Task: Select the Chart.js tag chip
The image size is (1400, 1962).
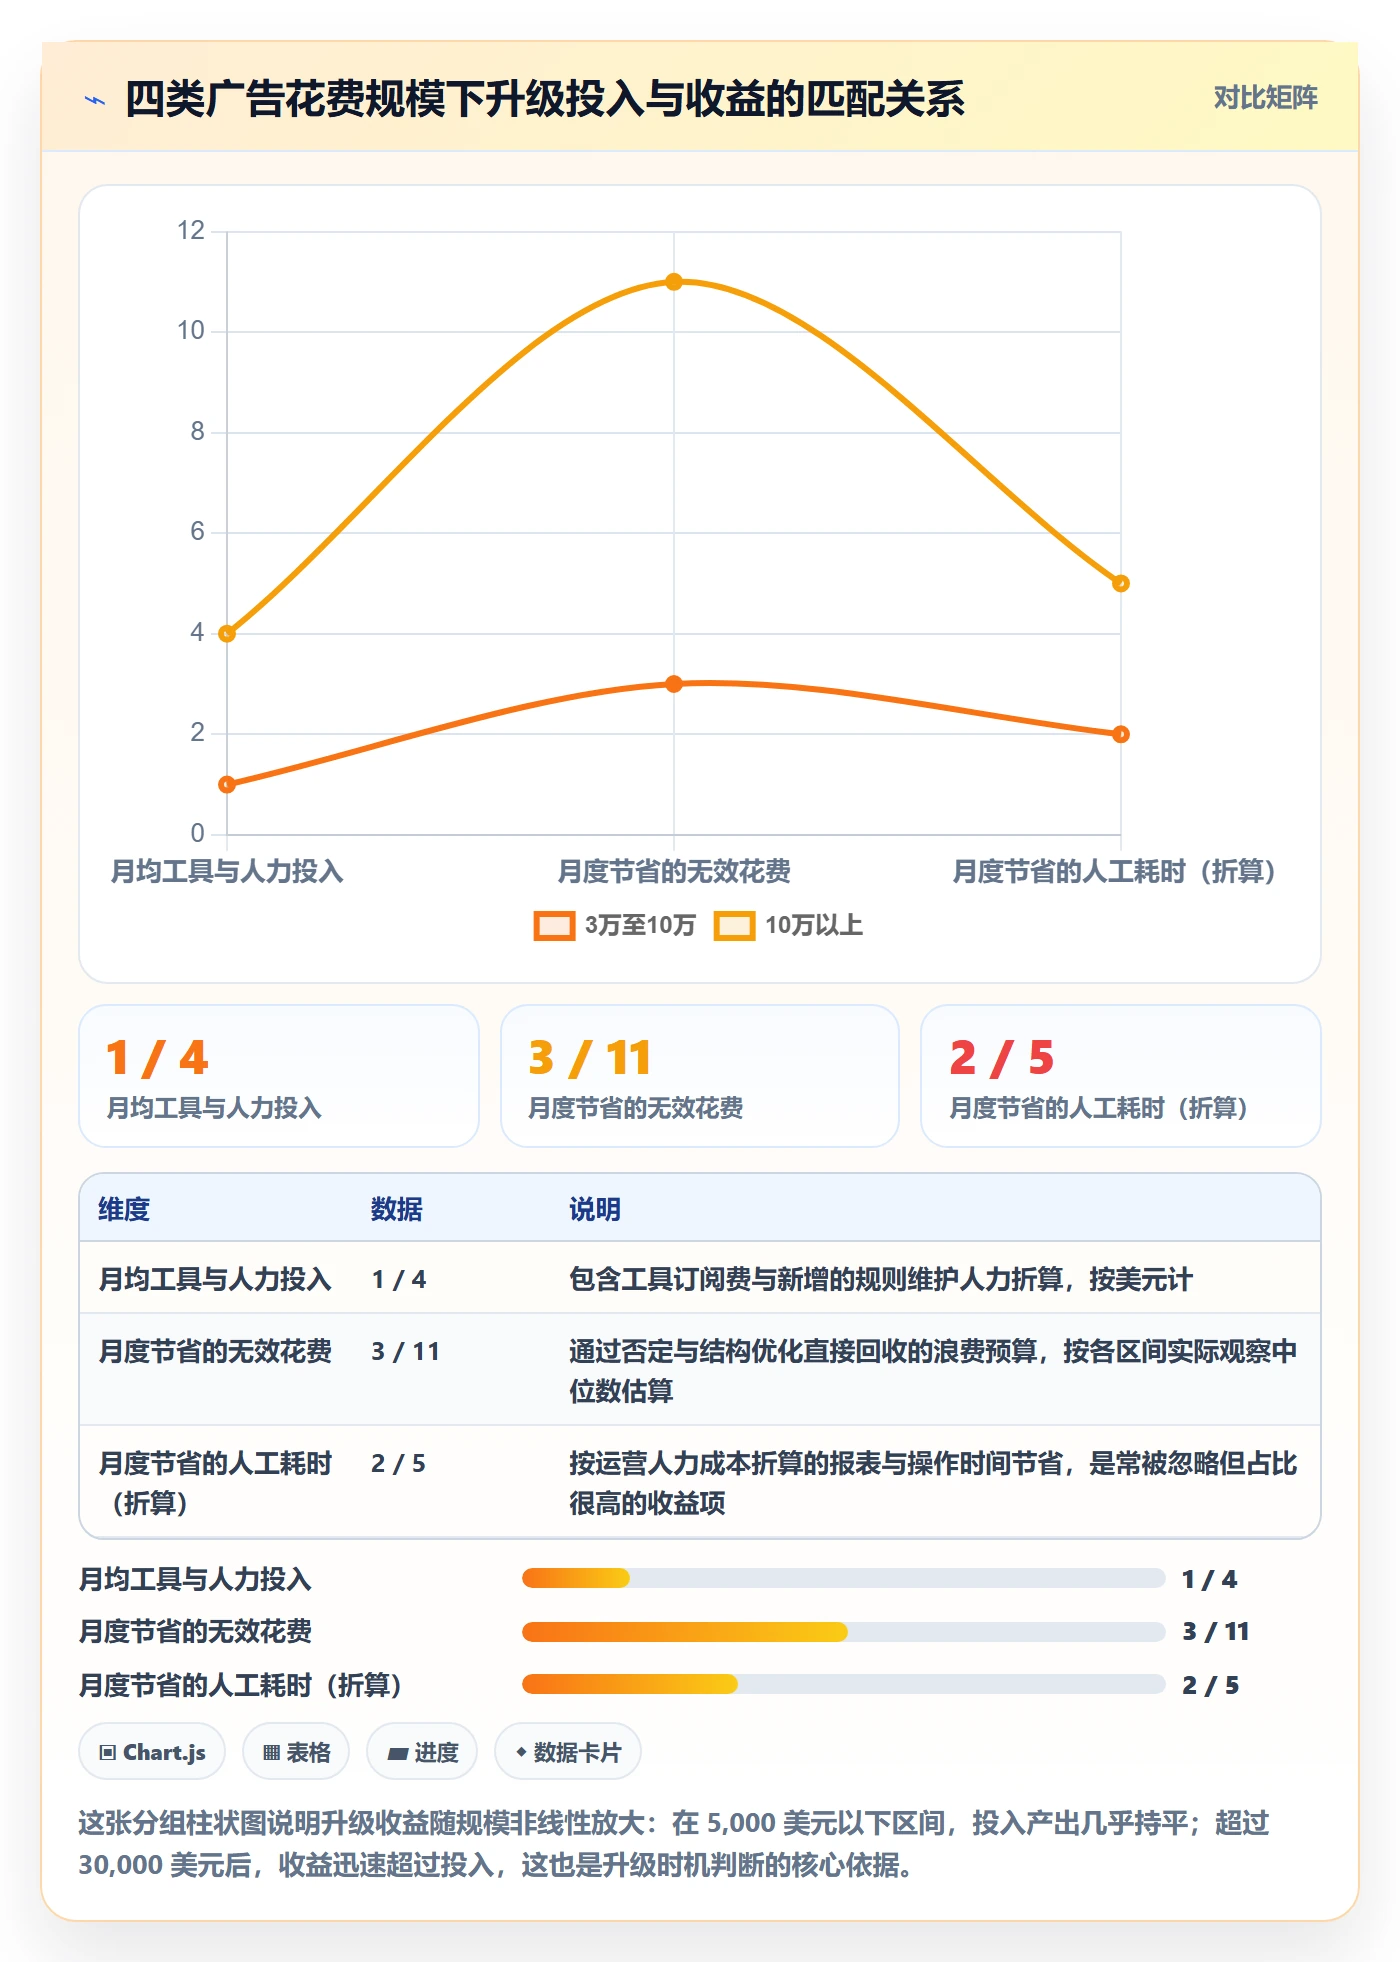Action: click(152, 1752)
